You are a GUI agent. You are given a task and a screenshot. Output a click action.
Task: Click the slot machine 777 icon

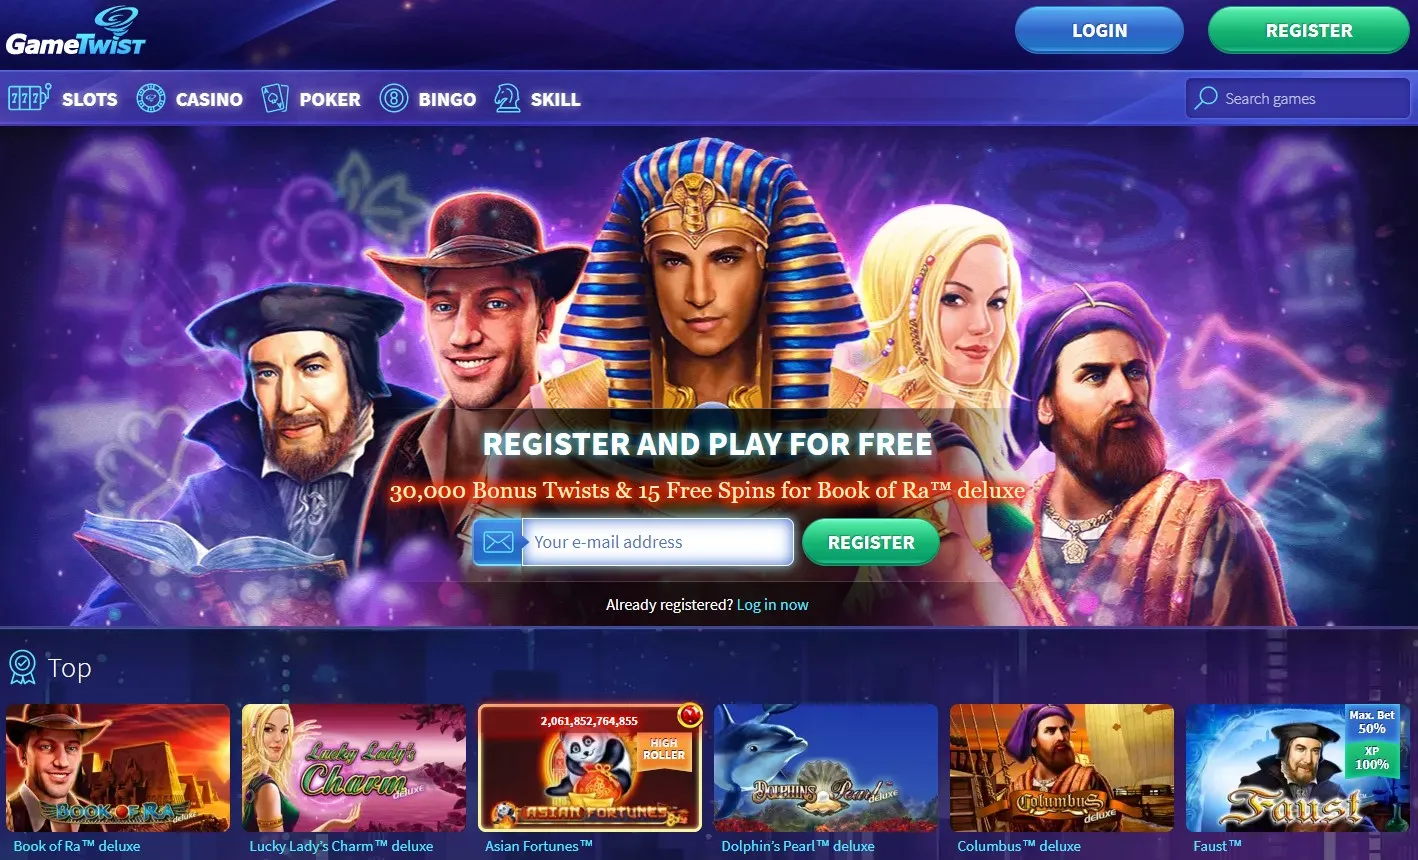pos(29,98)
